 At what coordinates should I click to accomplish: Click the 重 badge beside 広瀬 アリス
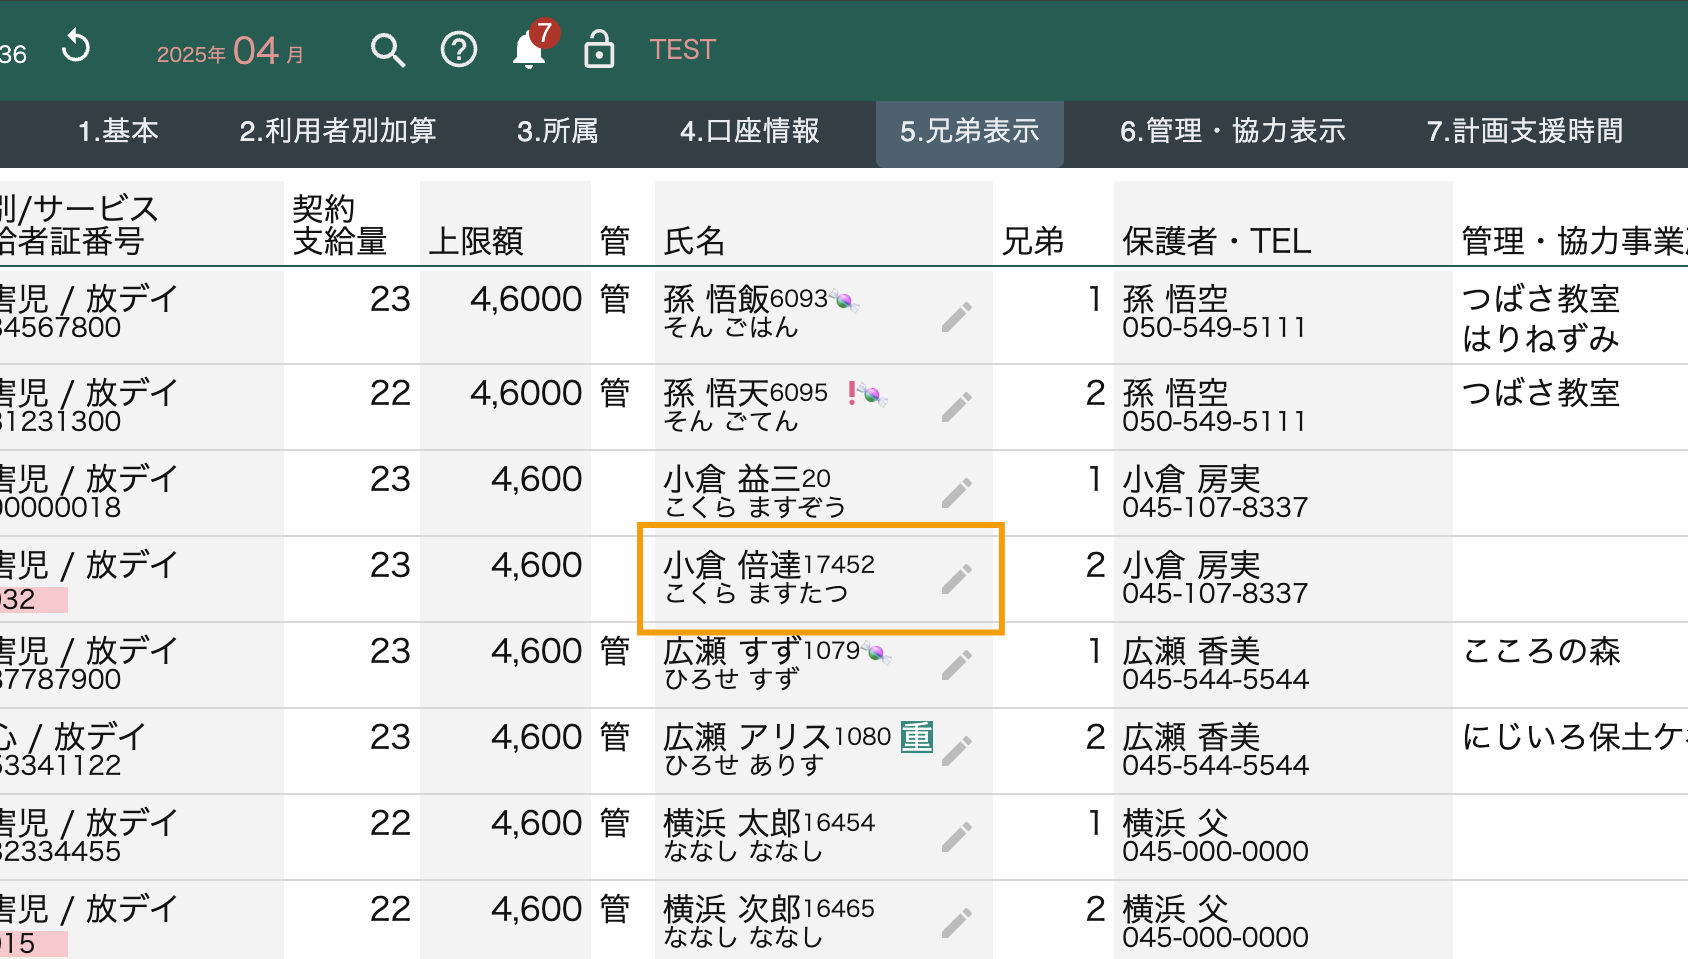(916, 737)
